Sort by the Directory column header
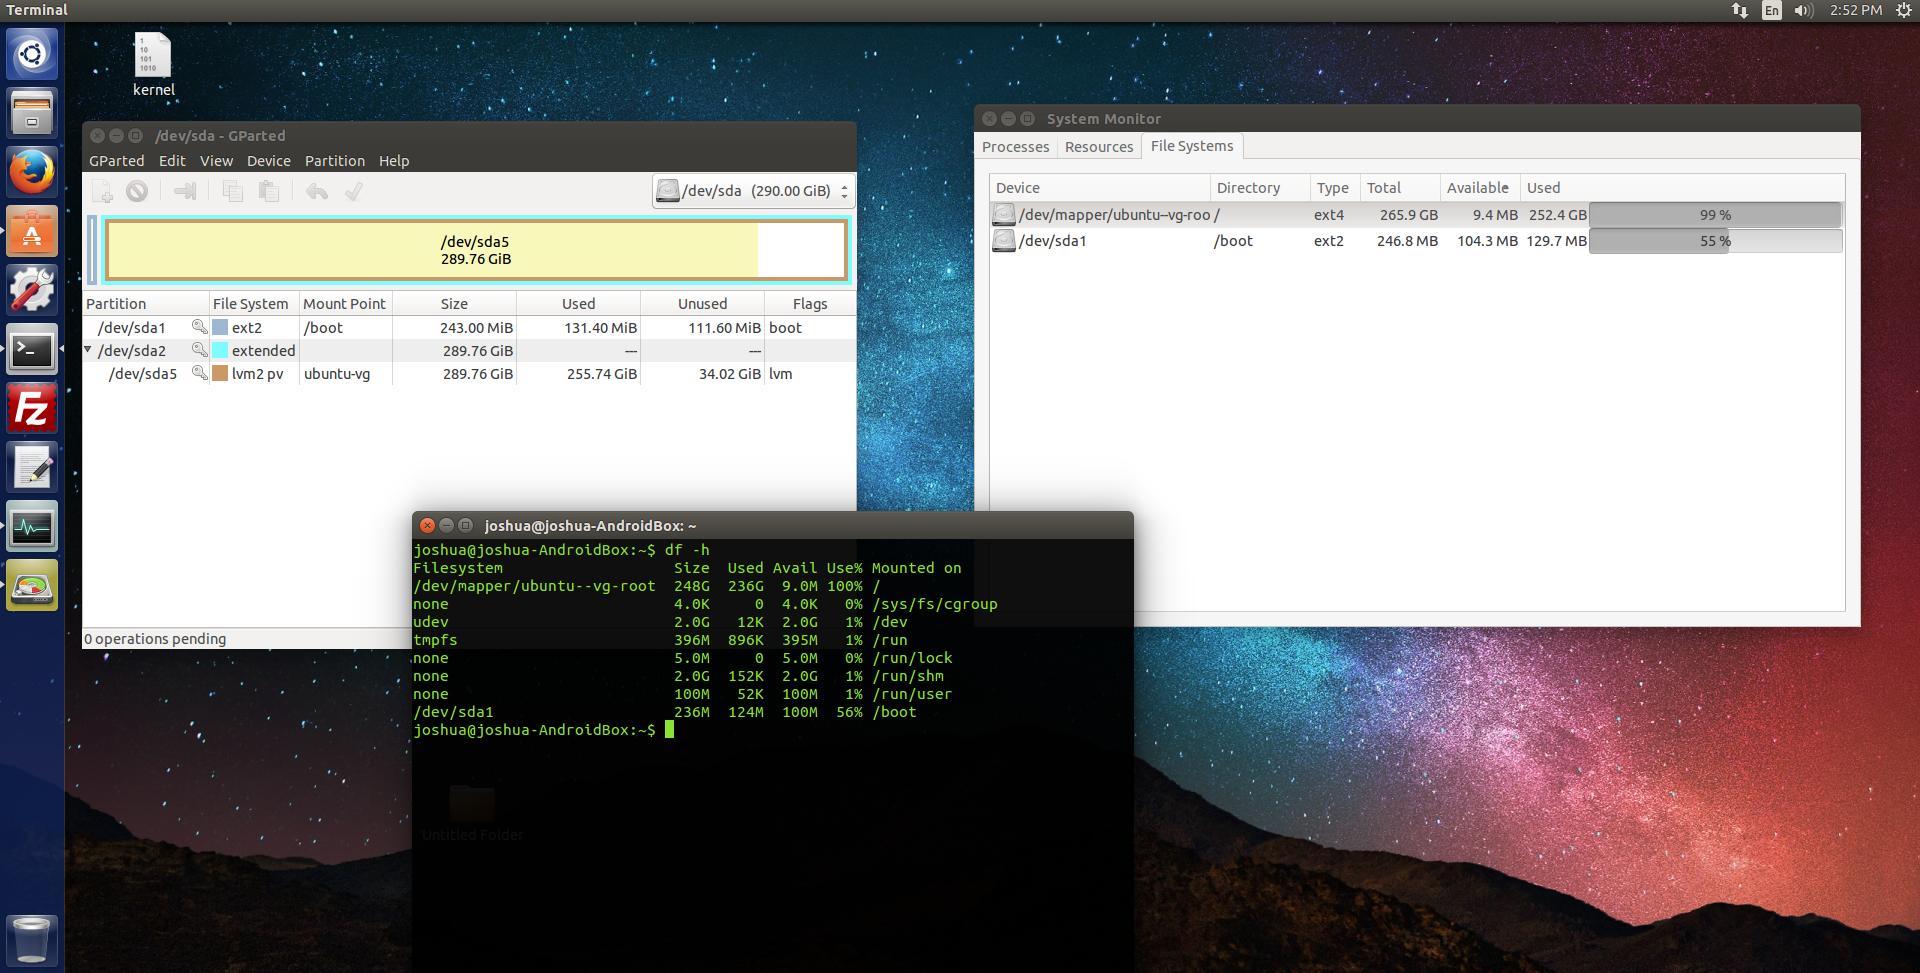Image resolution: width=1920 pixels, height=973 pixels. pos(1260,188)
